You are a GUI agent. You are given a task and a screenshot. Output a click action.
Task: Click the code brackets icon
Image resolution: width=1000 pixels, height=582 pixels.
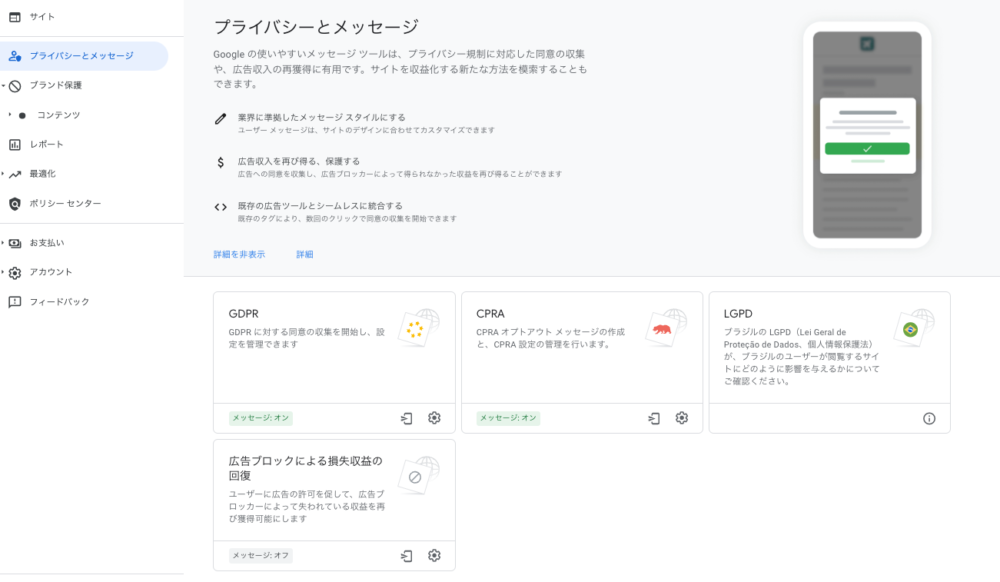pos(221,207)
